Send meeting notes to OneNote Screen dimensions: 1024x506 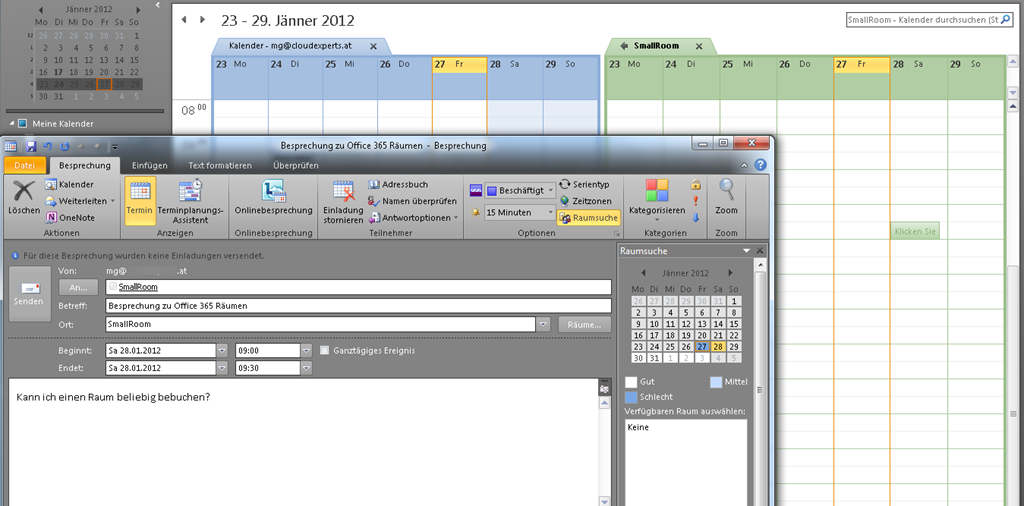(x=70, y=218)
